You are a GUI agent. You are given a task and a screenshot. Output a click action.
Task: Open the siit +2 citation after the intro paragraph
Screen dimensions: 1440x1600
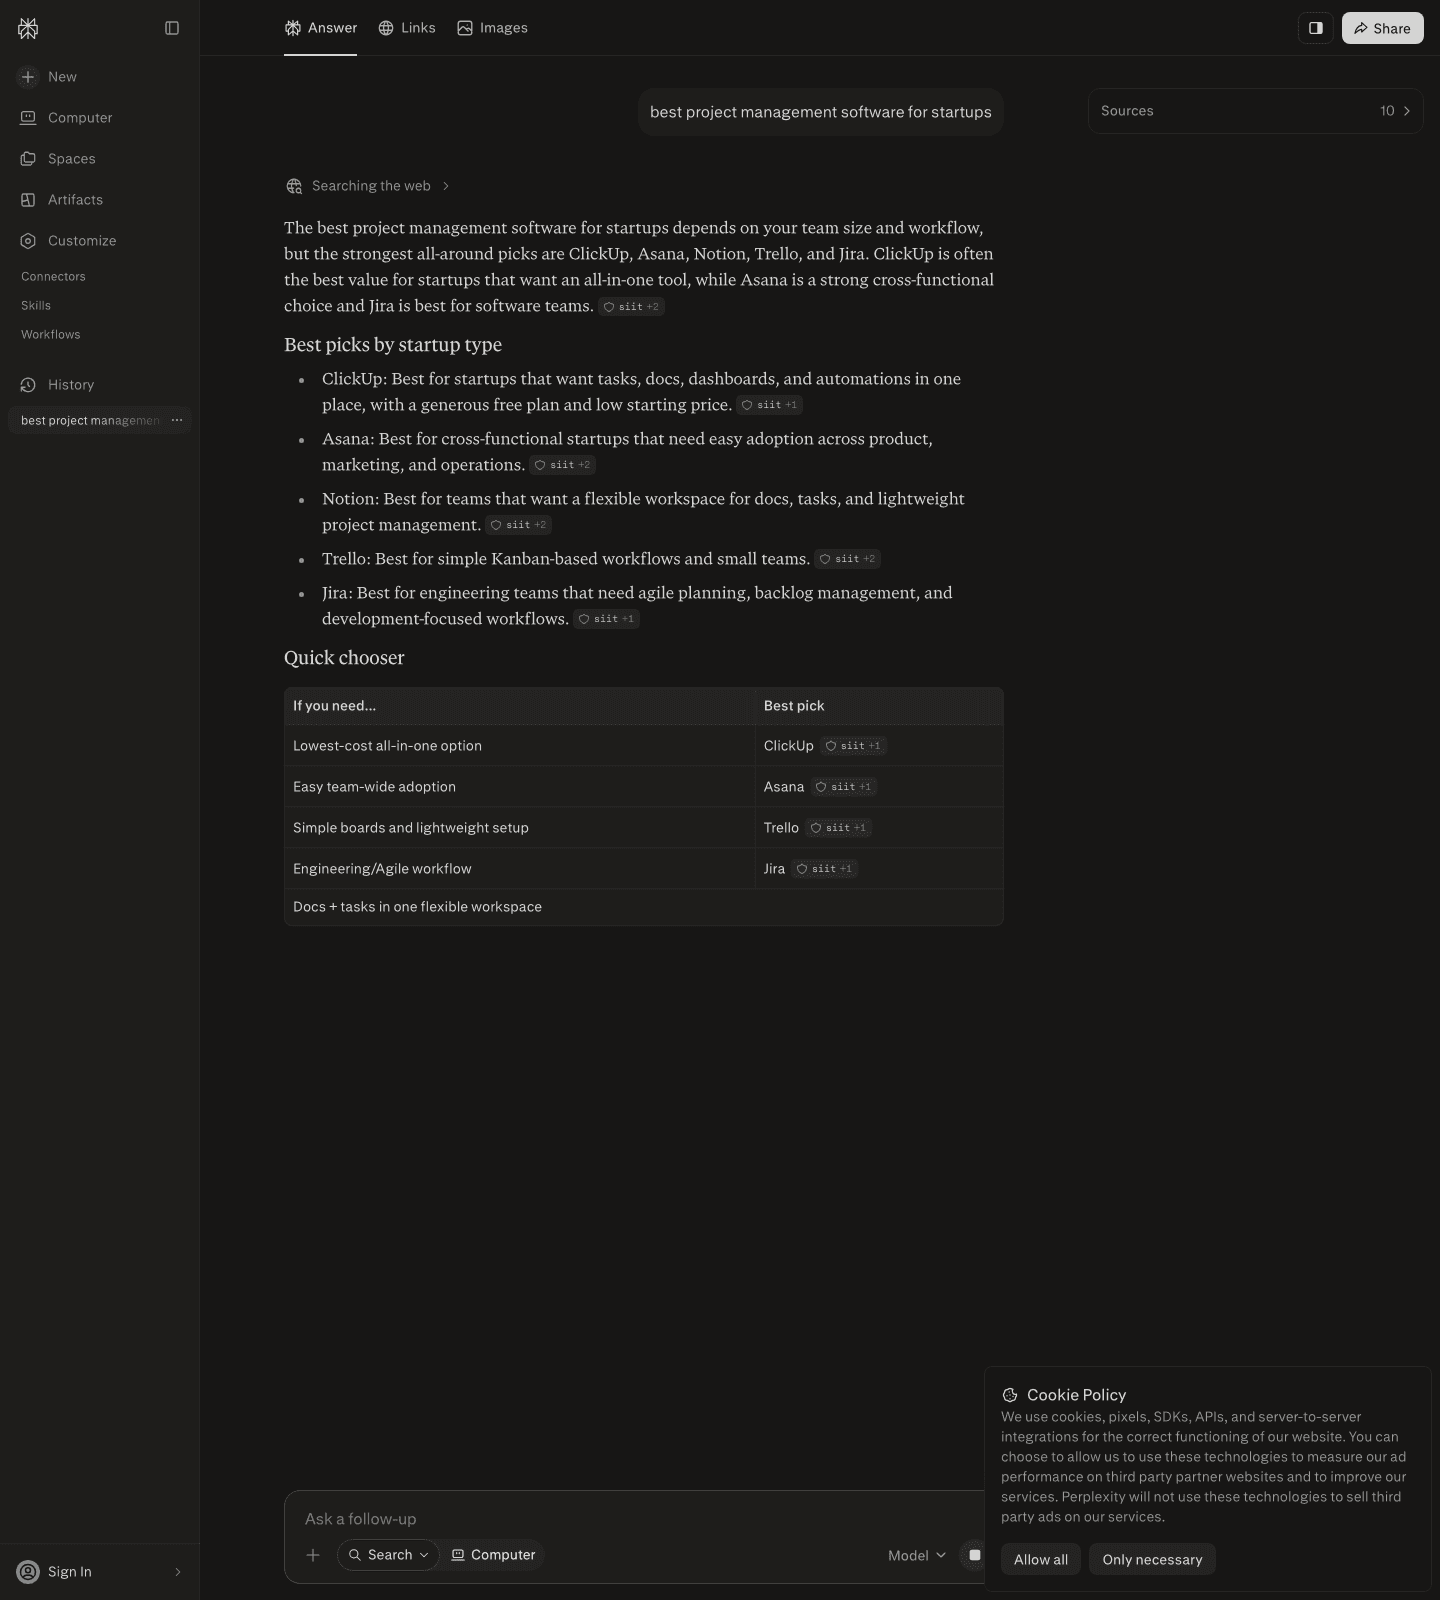[631, 307]
